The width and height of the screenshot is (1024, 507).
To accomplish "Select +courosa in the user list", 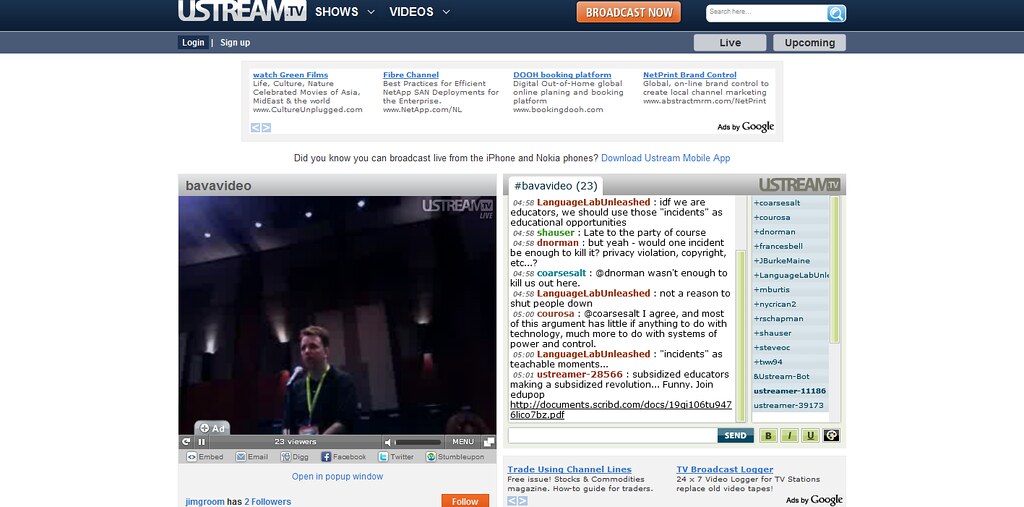I will click(x=790, y=217).
